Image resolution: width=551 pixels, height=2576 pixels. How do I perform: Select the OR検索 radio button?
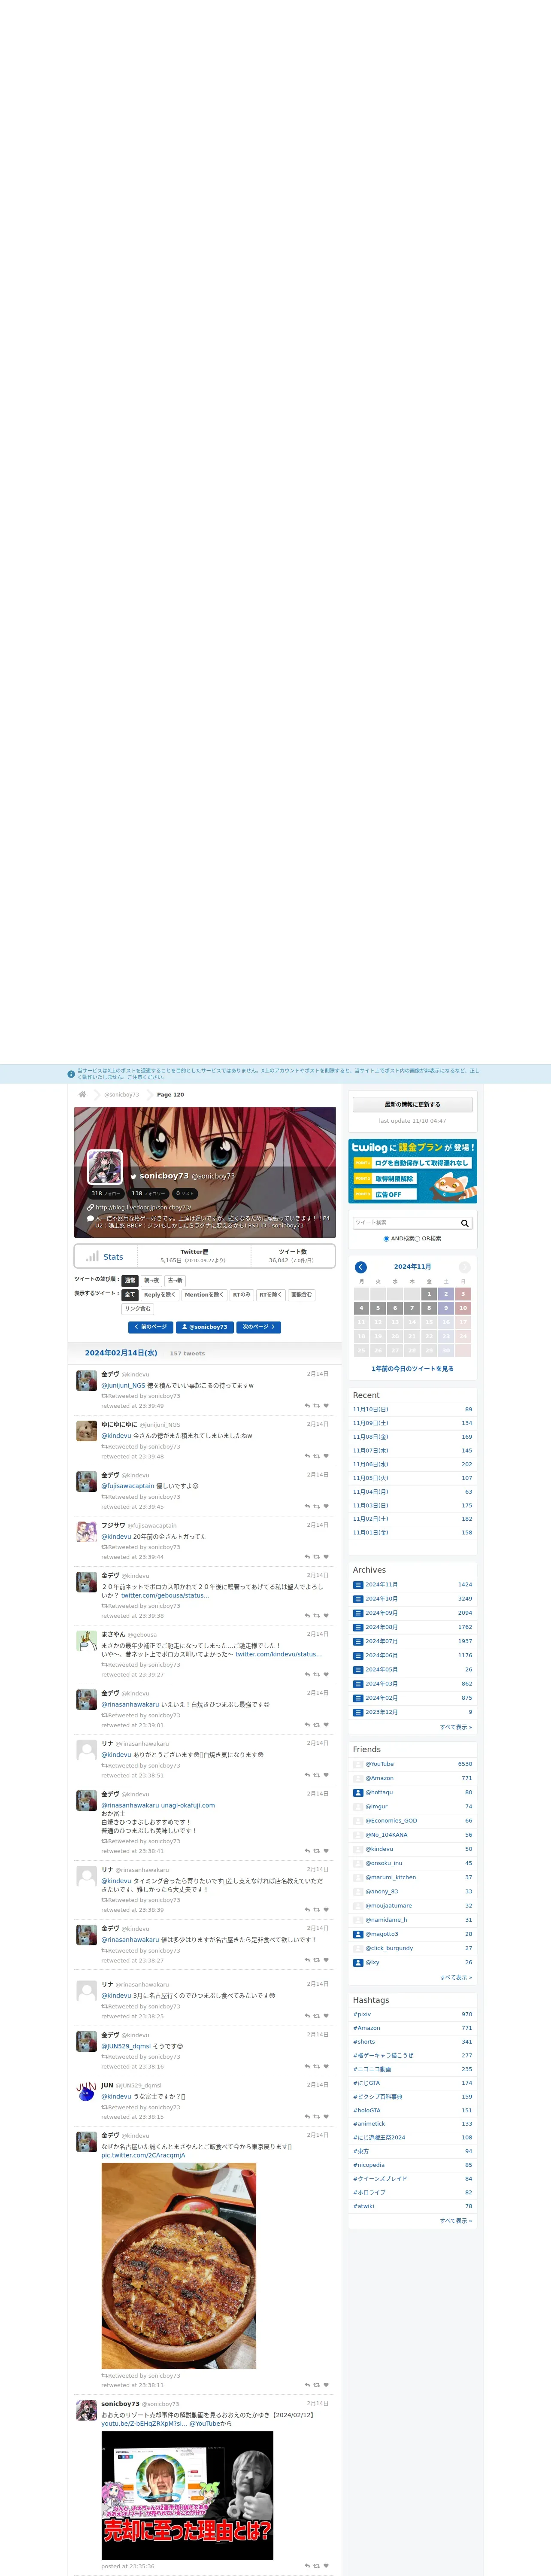pos(417,1239)
